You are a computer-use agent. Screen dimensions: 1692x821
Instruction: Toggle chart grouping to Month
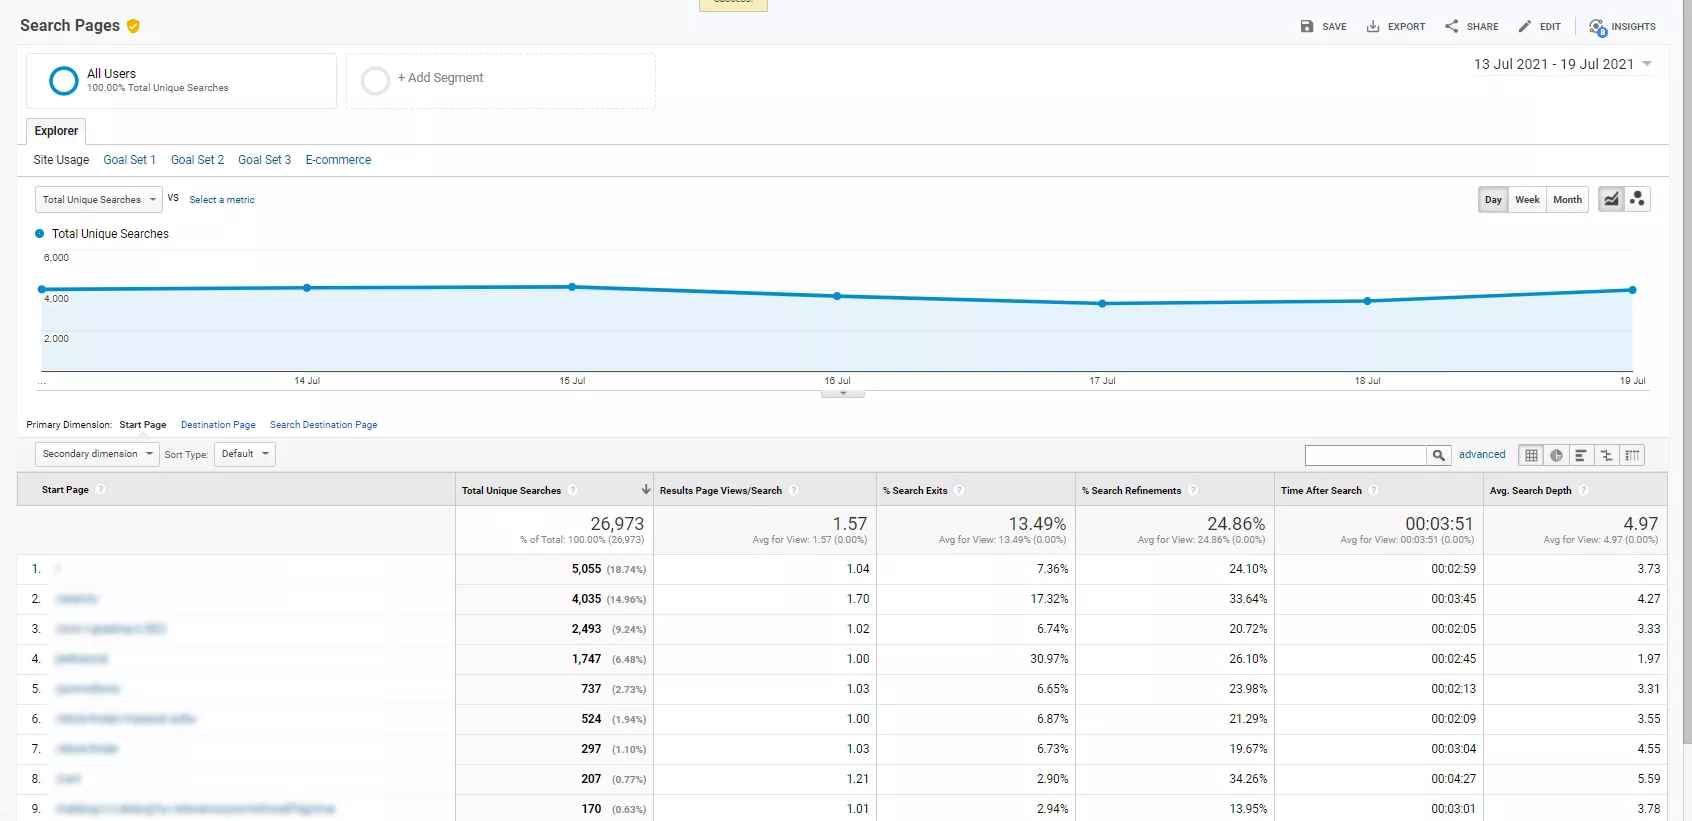[1567, 199]
